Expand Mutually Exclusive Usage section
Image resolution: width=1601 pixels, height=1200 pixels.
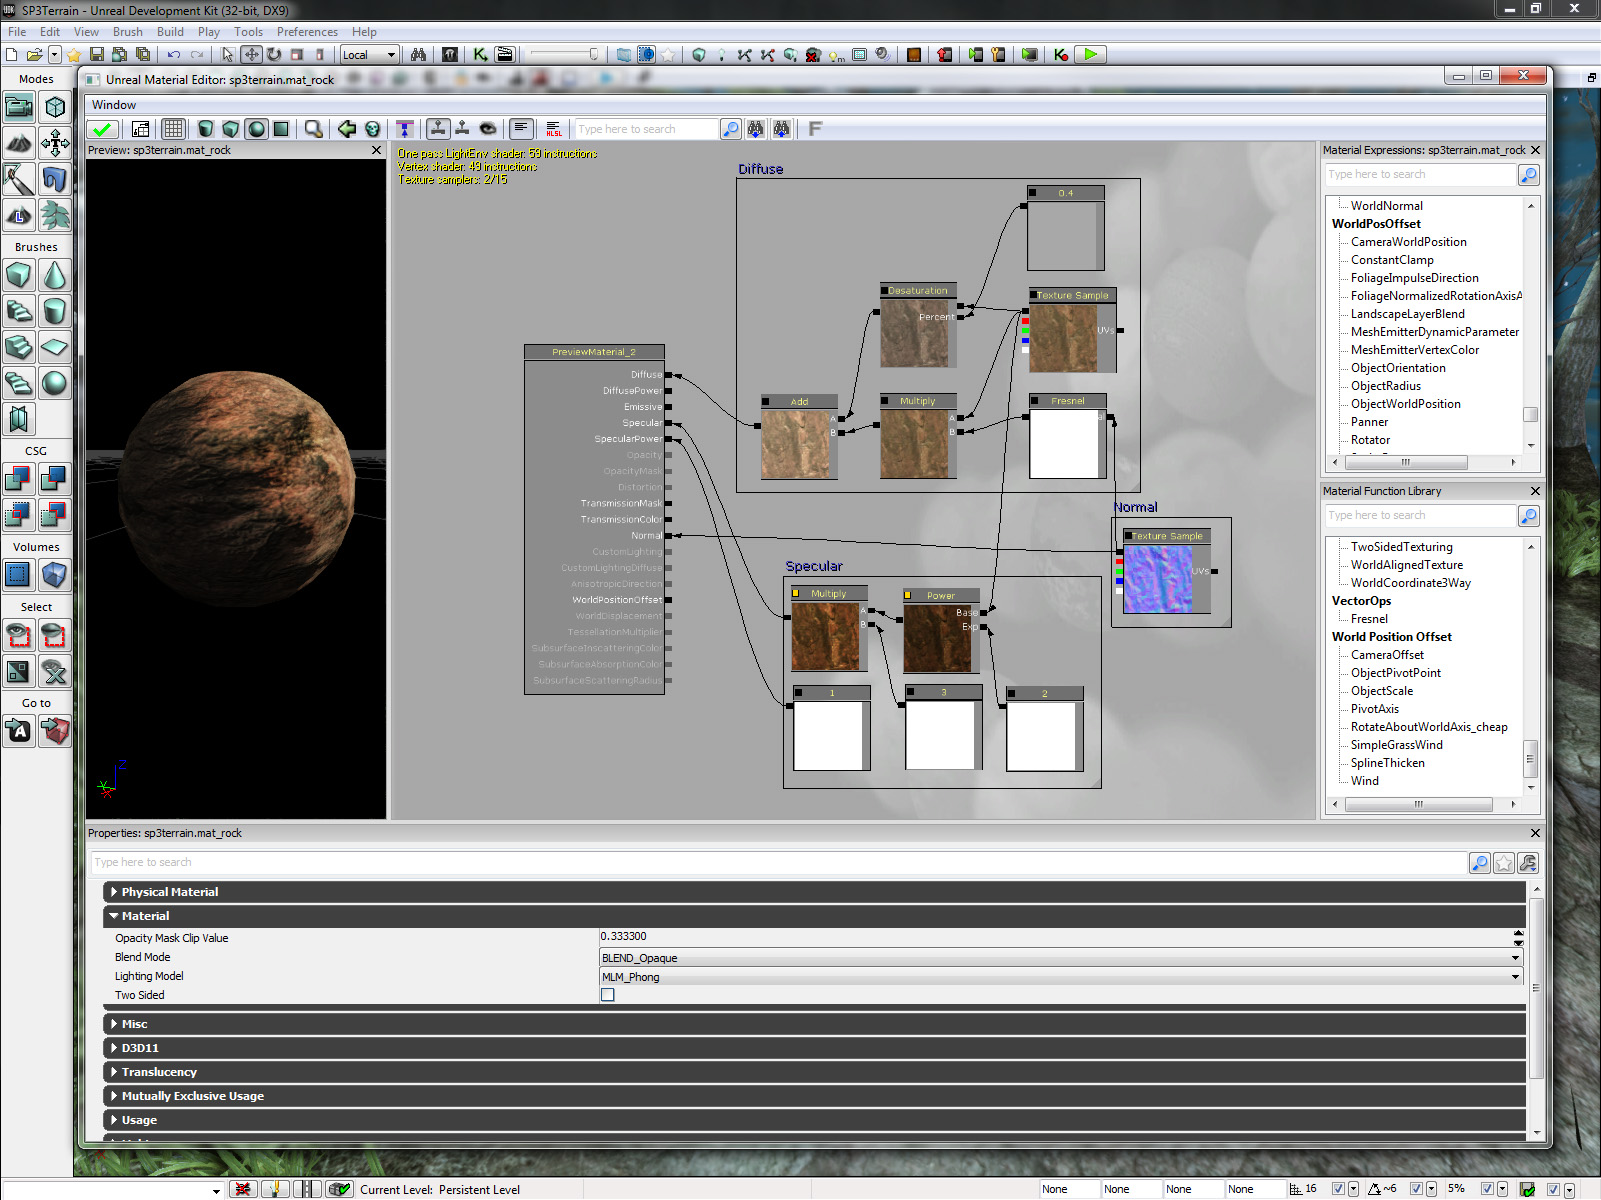coord(814,1096)
